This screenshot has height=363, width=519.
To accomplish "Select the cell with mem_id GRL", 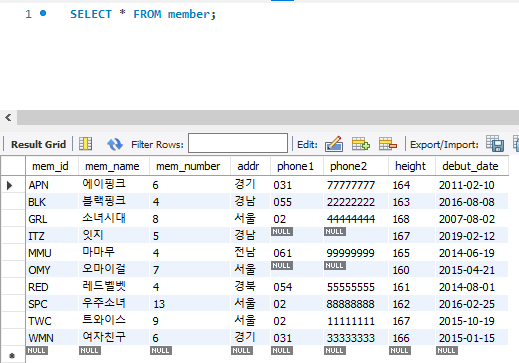I will point(52,219).
